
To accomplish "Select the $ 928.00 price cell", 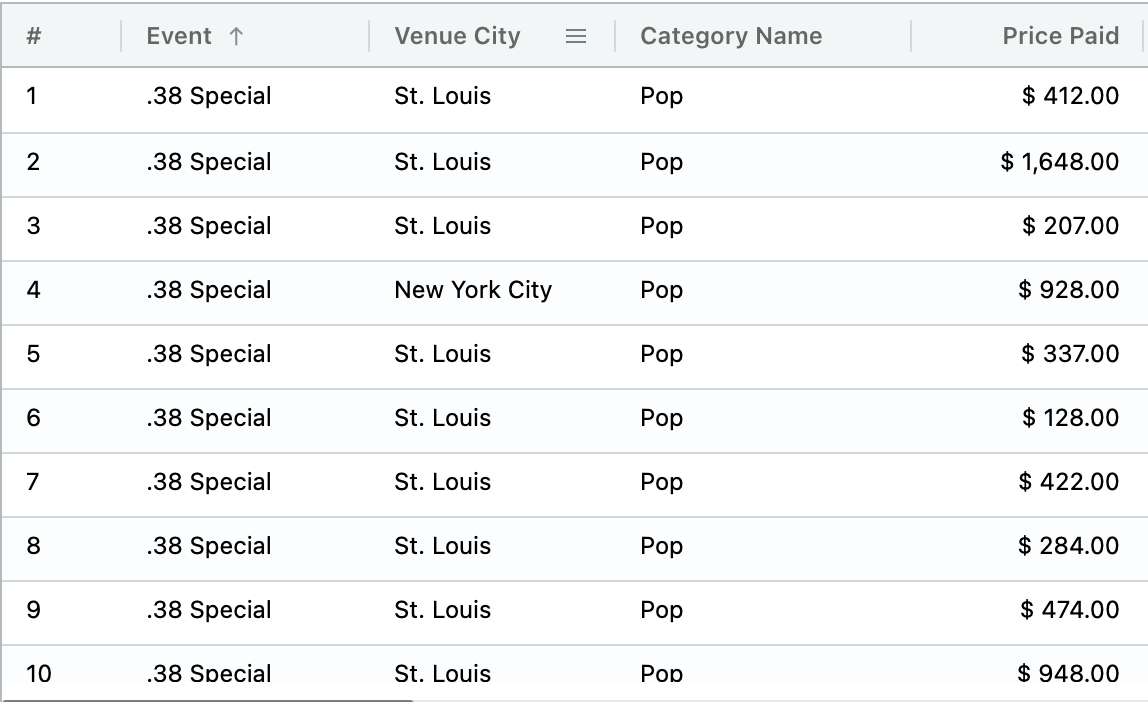I will tap(1068, 290).
